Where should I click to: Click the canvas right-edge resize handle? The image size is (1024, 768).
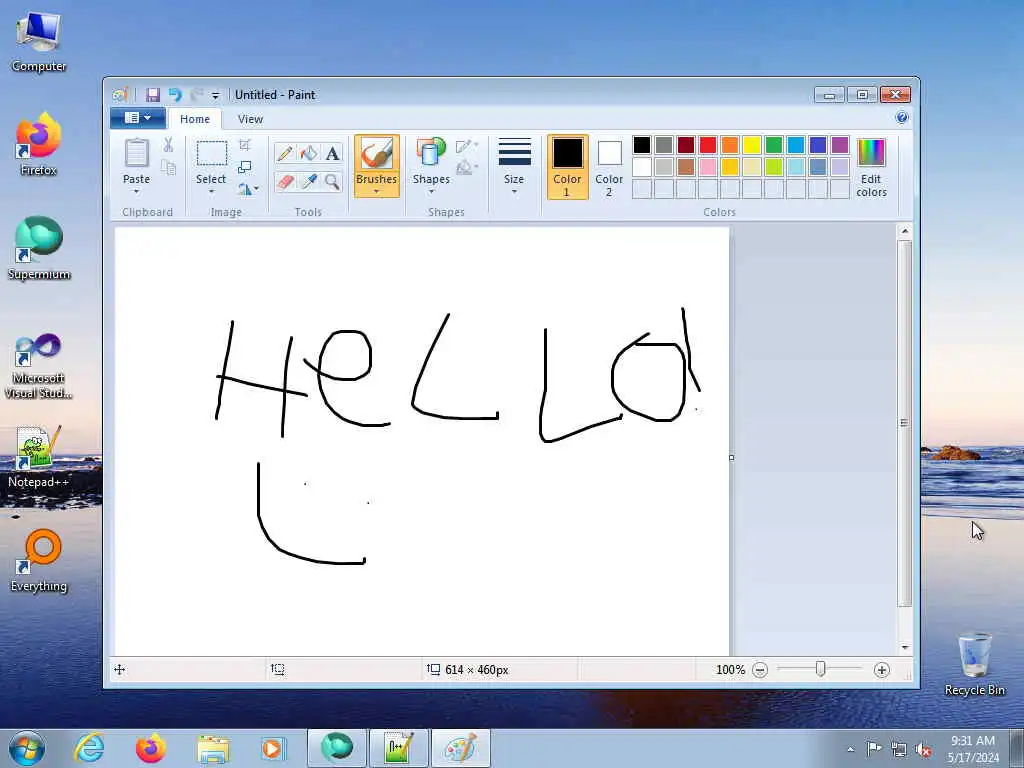click(x=731, y=458)
